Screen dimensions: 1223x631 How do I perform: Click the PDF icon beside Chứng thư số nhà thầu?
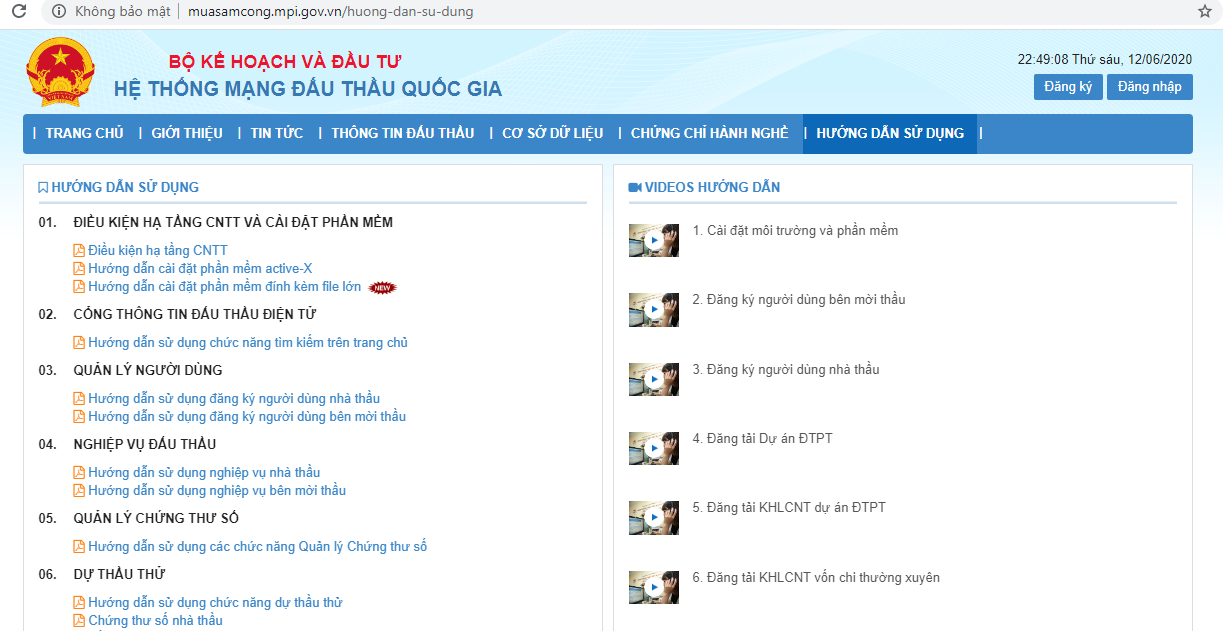(x=80, y=621)
